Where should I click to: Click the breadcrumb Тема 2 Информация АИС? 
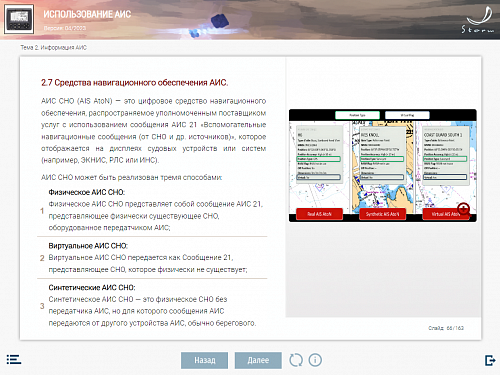[x=54, y=48]
